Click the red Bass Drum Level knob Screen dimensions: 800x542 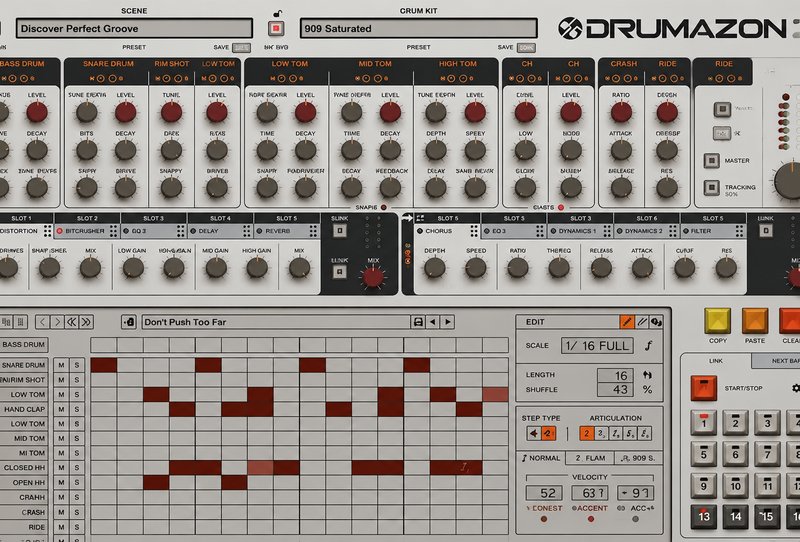(x=37, y=112)
